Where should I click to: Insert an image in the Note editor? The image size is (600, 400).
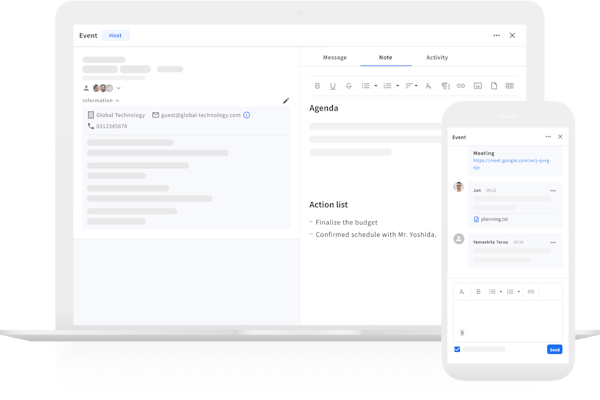477,86
